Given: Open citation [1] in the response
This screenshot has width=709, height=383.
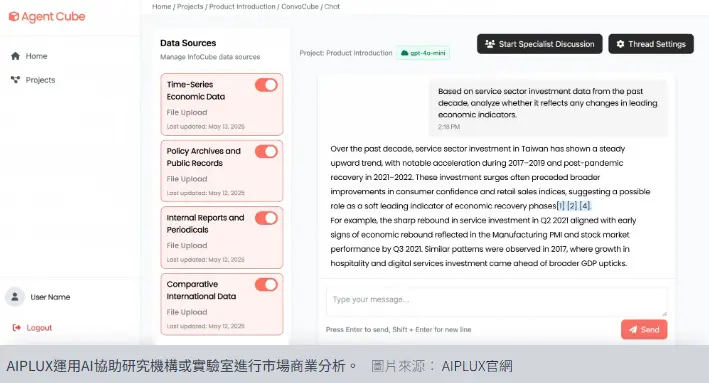Looking at the screenshot, I should click(561, 206).
